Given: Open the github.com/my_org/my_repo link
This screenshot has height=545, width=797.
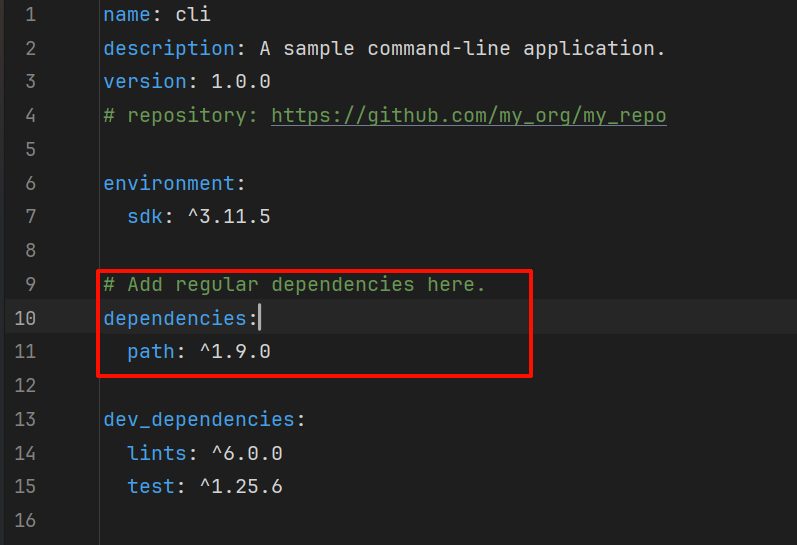Looking at the screenshot, I should (469, 116).
